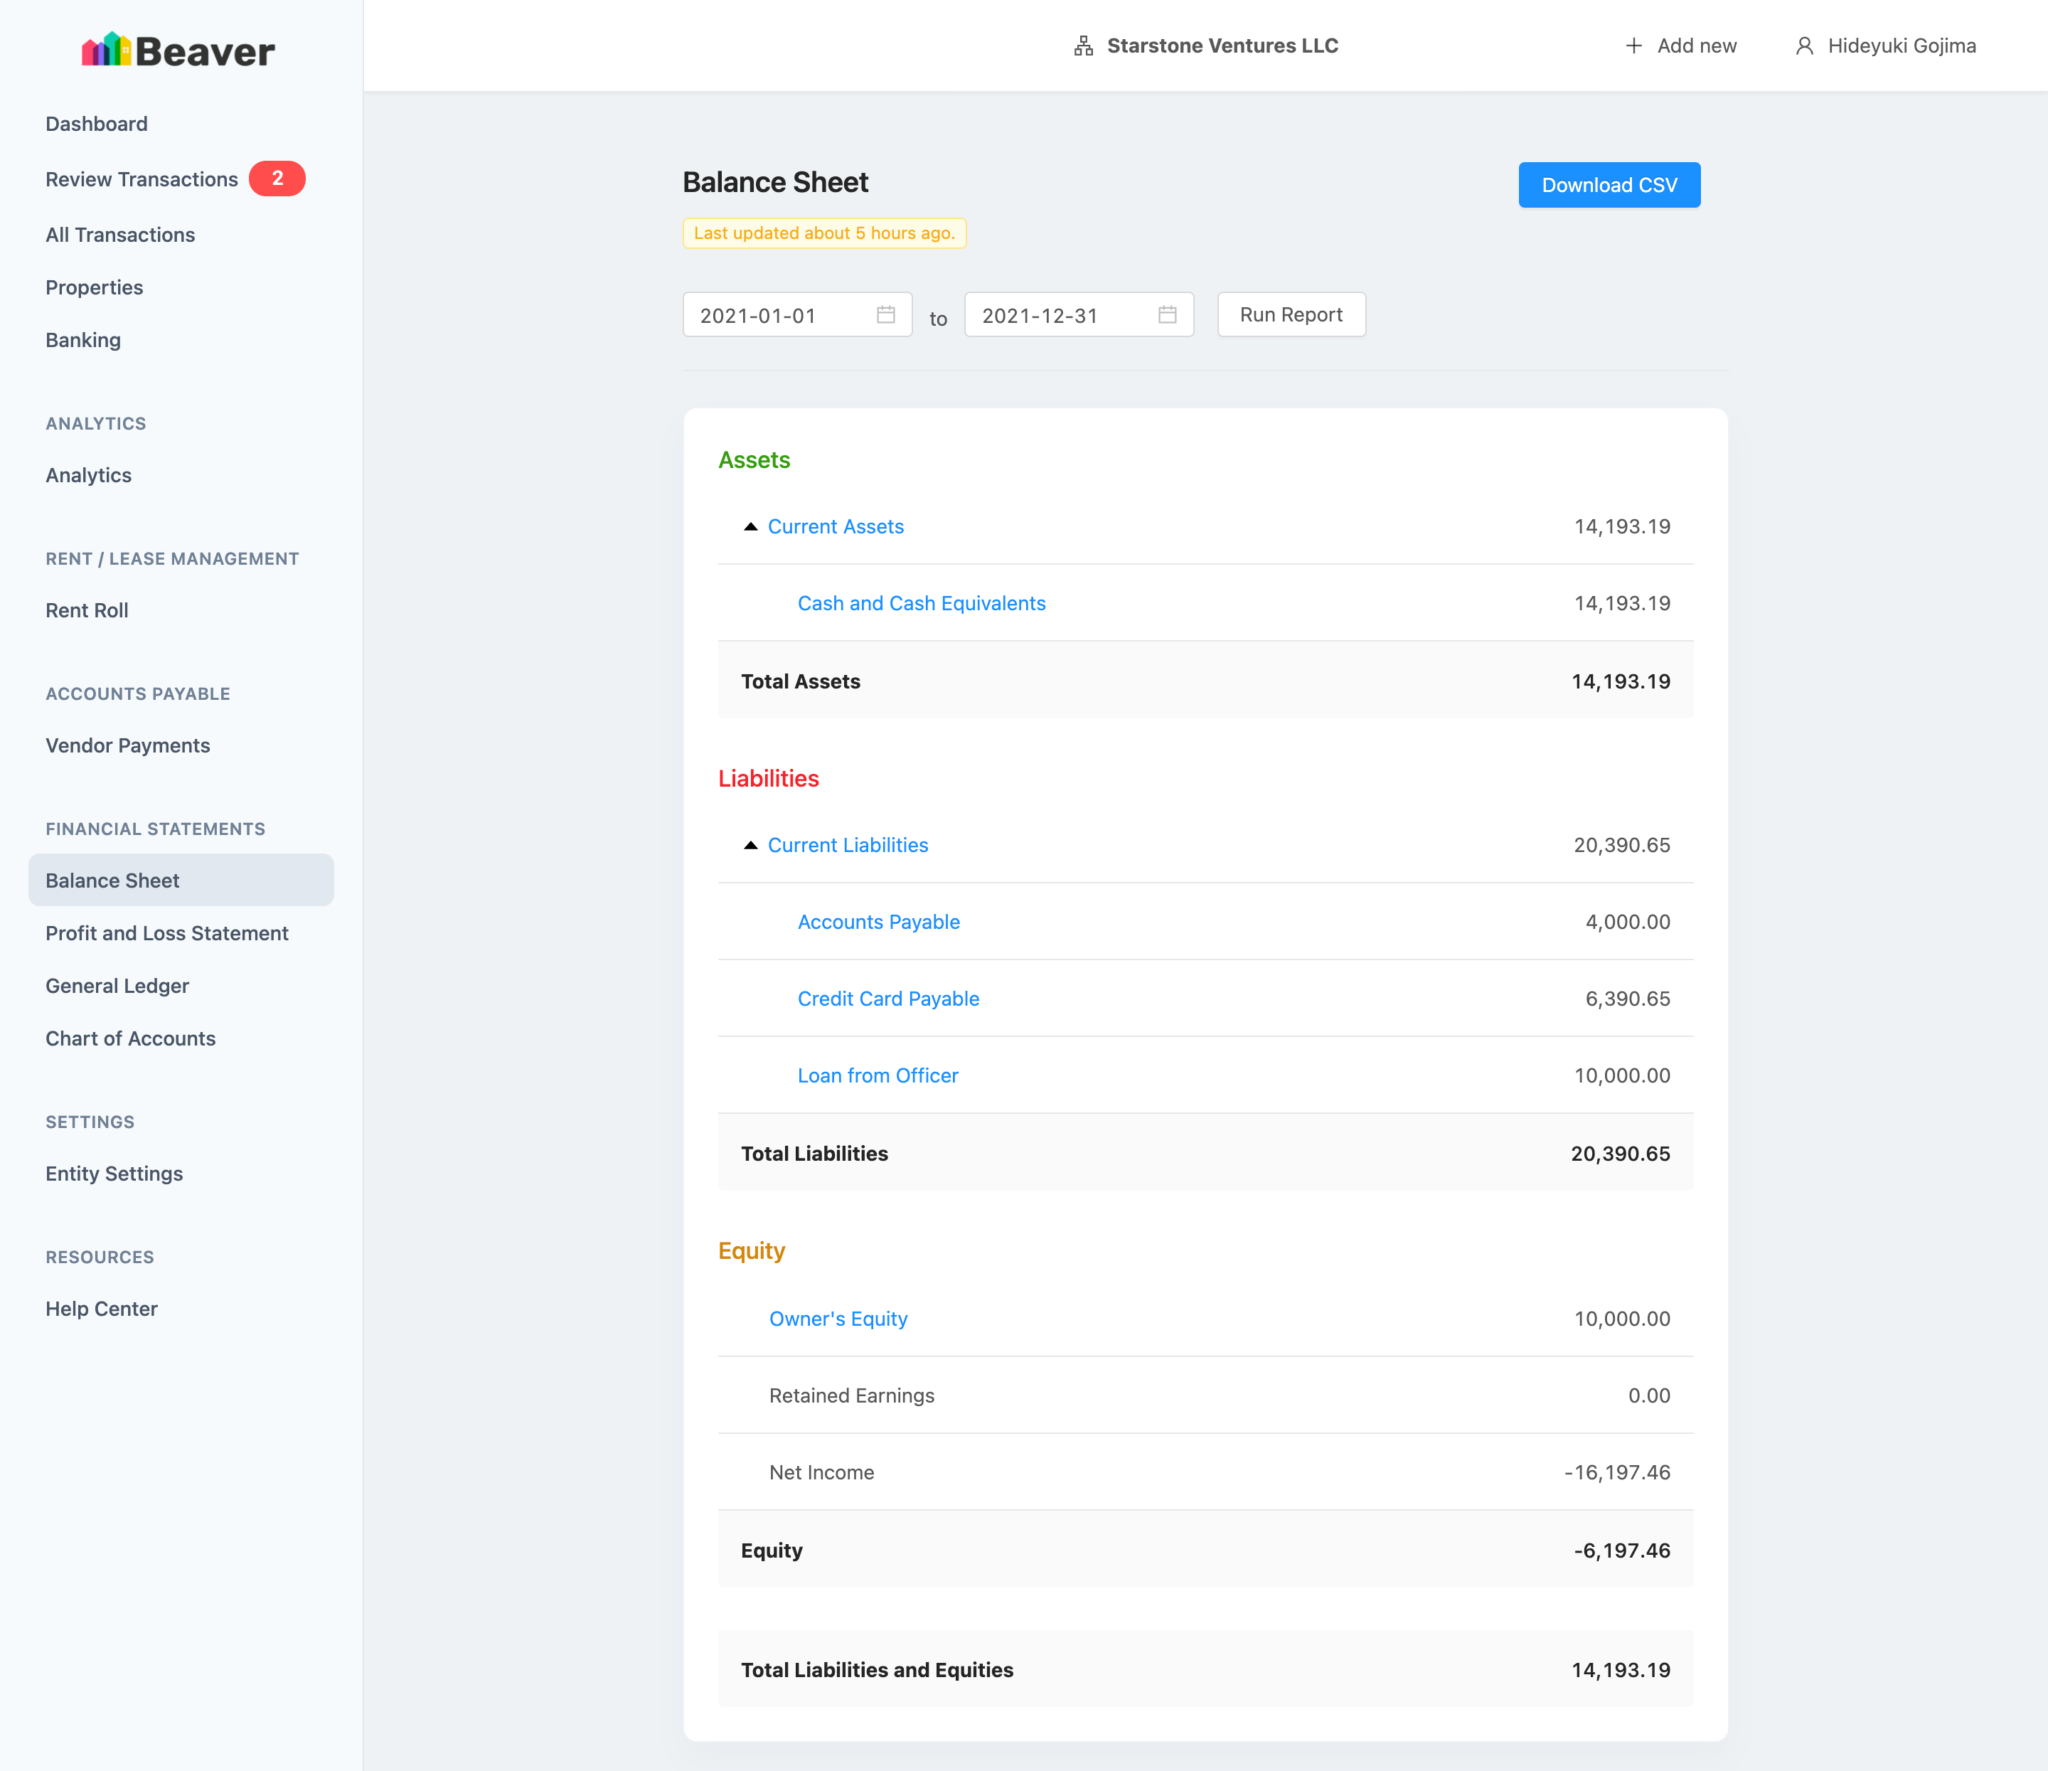The width and height of the screenshot is (2048, 1771).
Task: Click the Run Report button
Action: click(x=1290, y=315)
